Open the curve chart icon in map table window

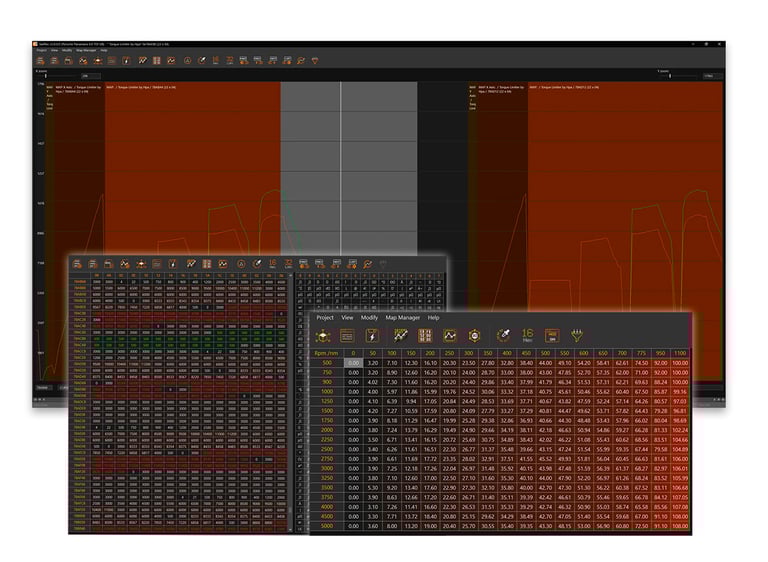coord(449,336)
